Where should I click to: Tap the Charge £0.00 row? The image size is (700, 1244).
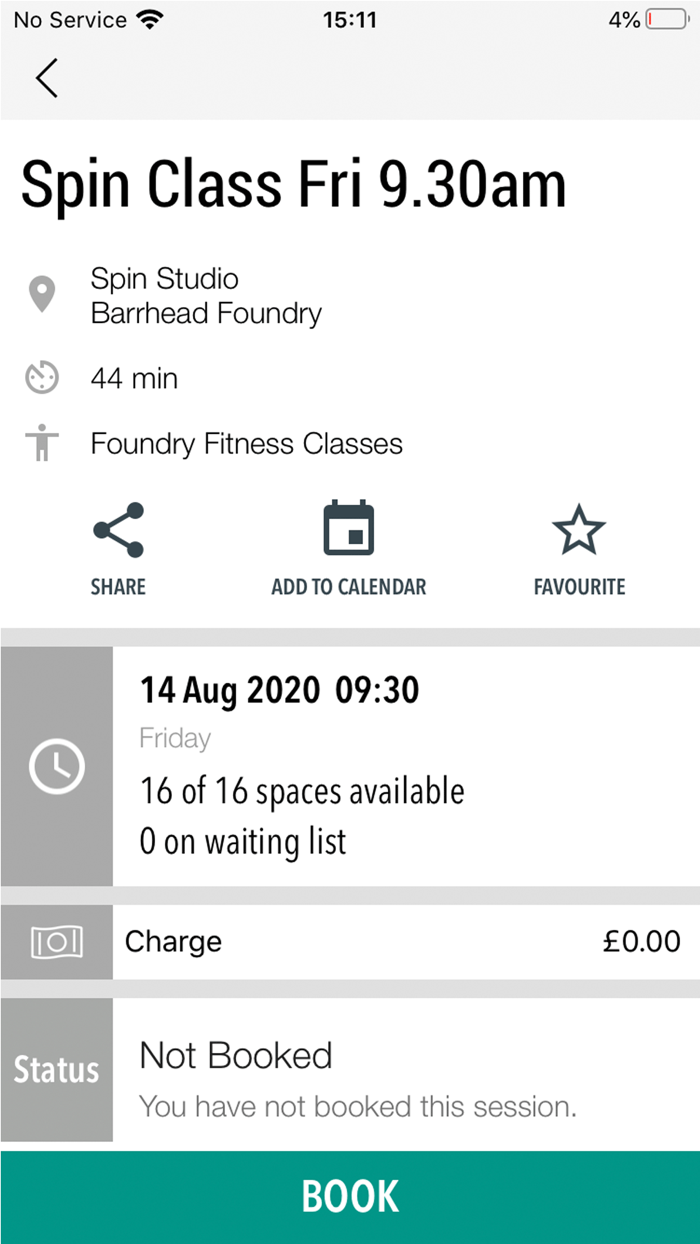(400, 942)
